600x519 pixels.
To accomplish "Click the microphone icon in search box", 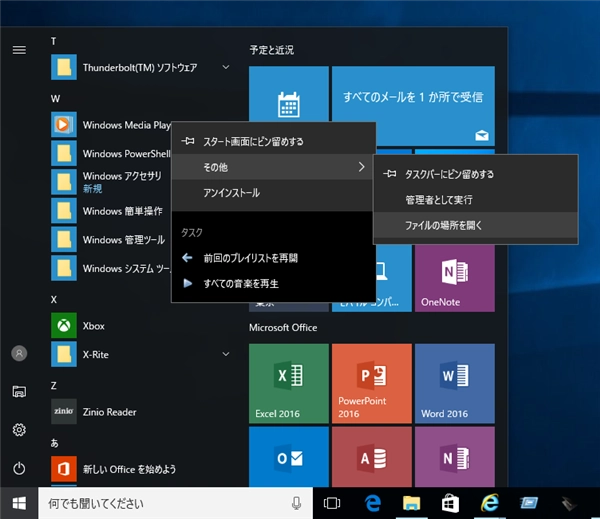I will click(296, 503).
